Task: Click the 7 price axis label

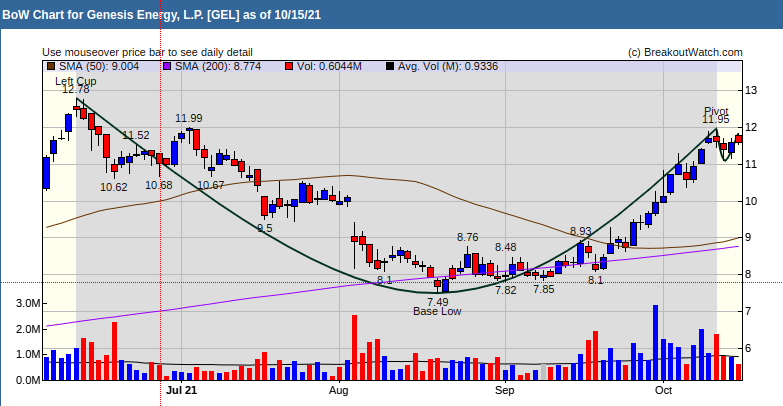Action: tap(748, 311)
